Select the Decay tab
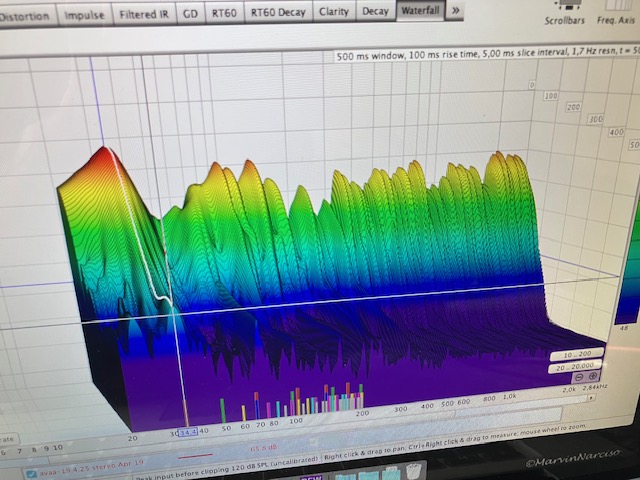Viewport: 640px width, 480px height. click(375, 12)
